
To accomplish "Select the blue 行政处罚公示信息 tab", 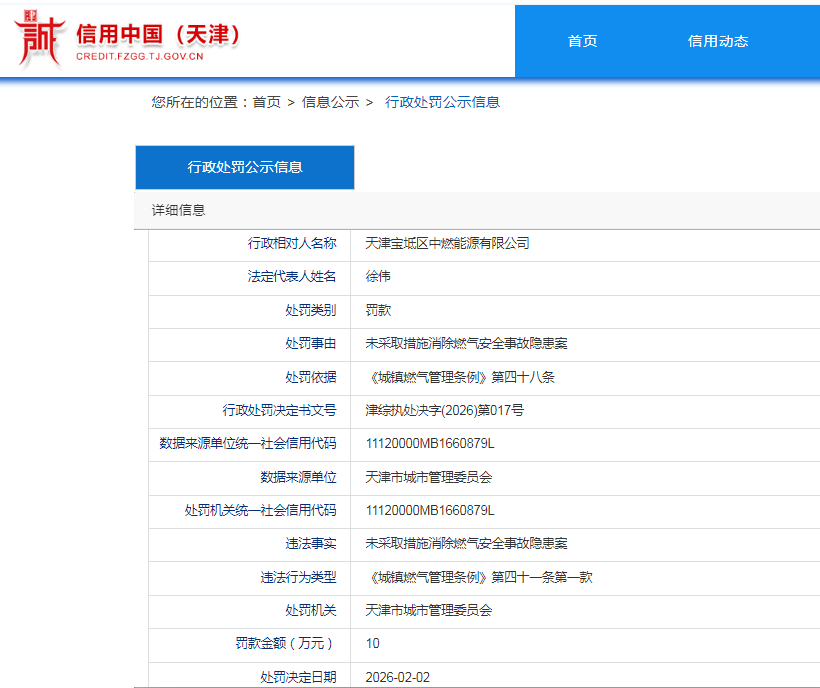I will [245, 167].
